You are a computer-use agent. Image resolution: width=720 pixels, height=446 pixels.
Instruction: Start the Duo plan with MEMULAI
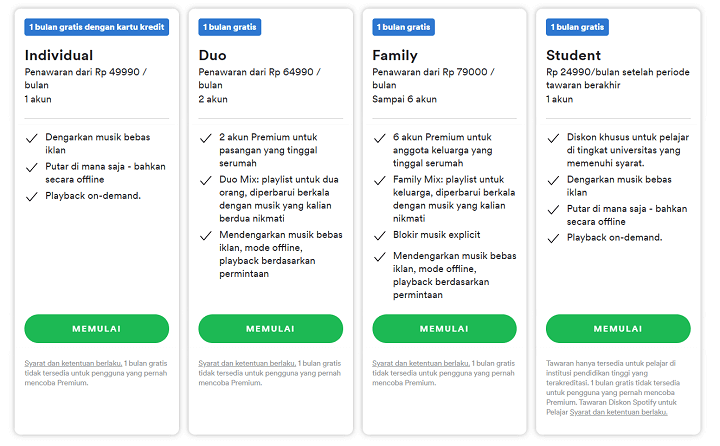[x=270, y=328]
